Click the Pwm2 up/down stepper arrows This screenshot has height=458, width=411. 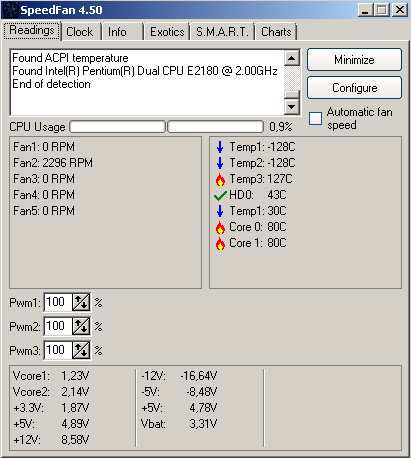click(x=81, y=326)
